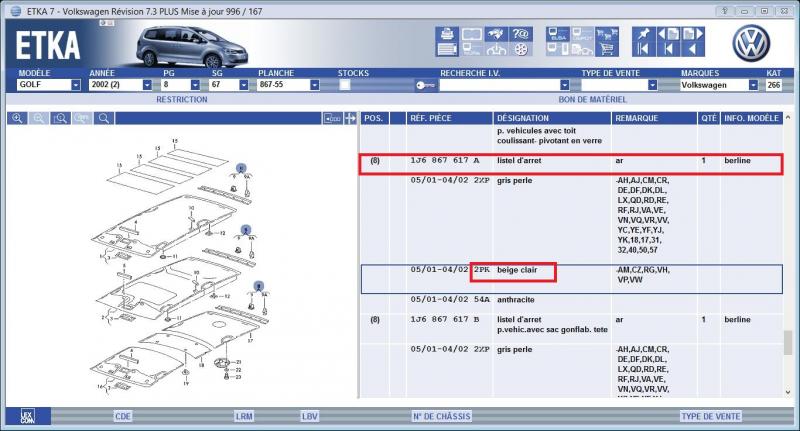Click TYPE DE VENTE in bottom bar
The height and width of the screenshot is (431, 800).
(x=711, y=416)
